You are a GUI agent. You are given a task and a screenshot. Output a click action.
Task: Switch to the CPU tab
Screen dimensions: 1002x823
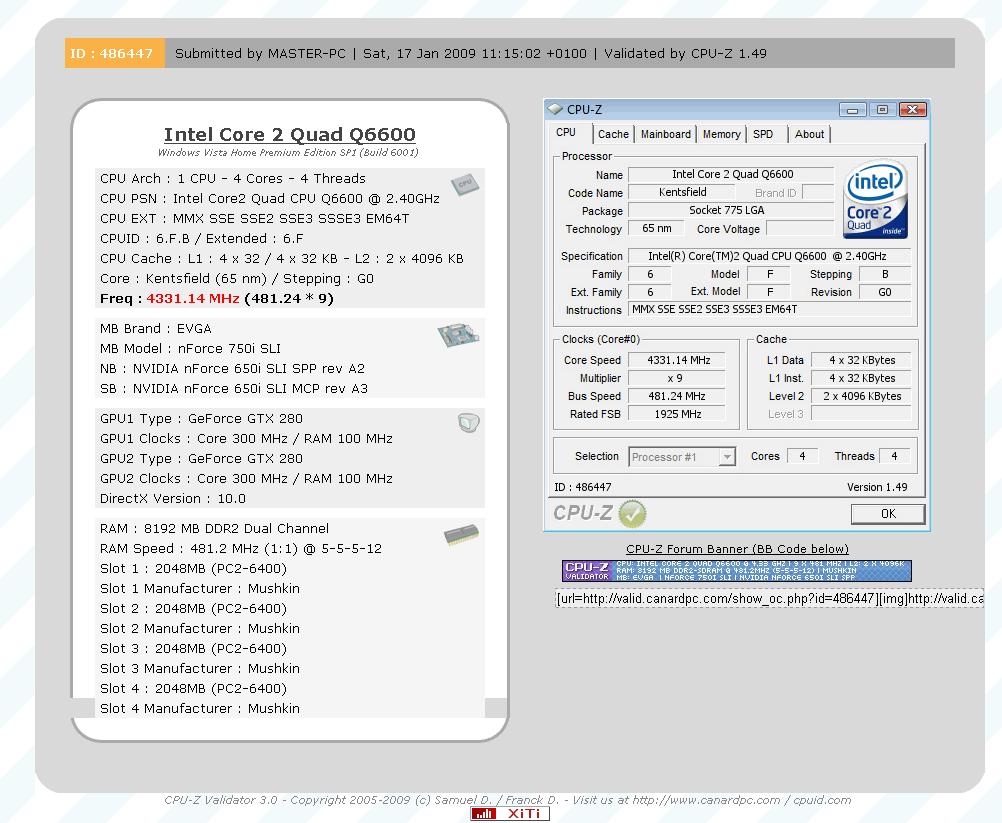coord(566,133)
